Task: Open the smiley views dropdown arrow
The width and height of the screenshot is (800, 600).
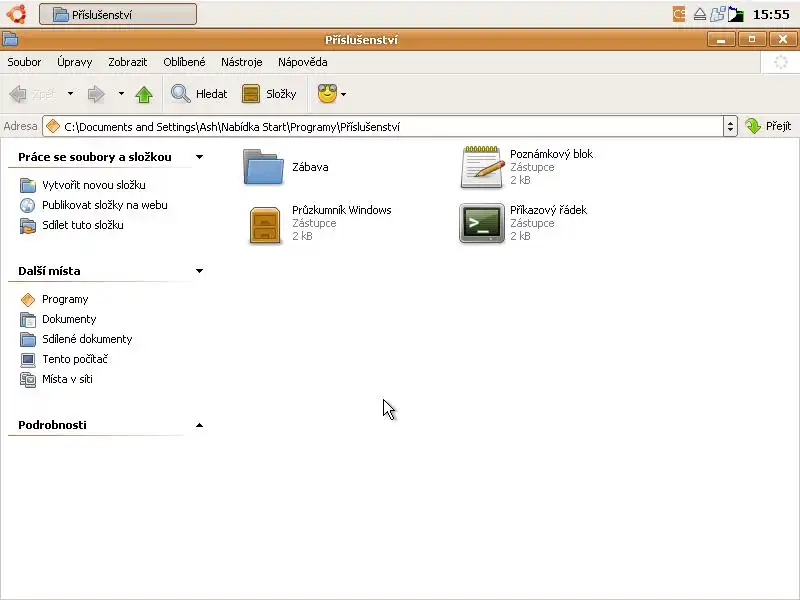Action: point(343,94)
